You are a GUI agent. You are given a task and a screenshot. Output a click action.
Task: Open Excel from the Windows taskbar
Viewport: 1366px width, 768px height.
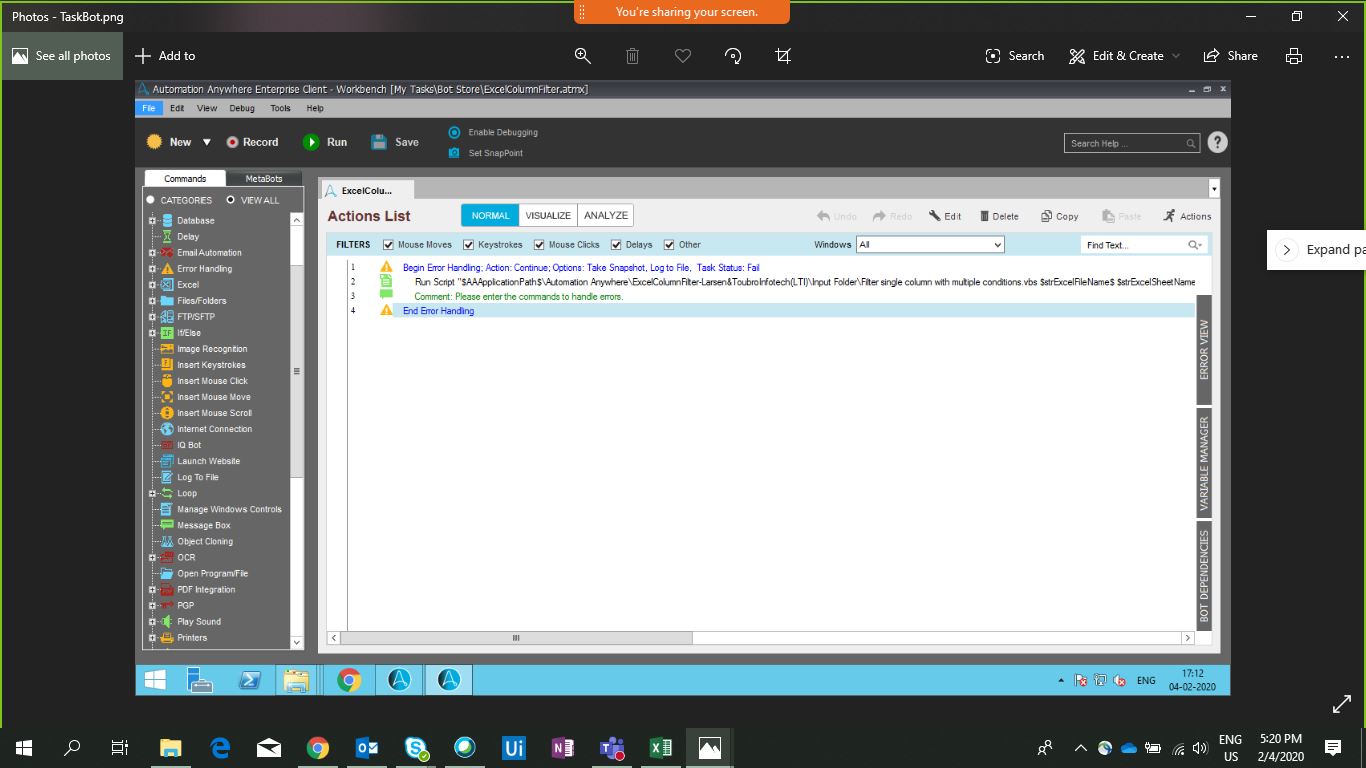point(660,747)
